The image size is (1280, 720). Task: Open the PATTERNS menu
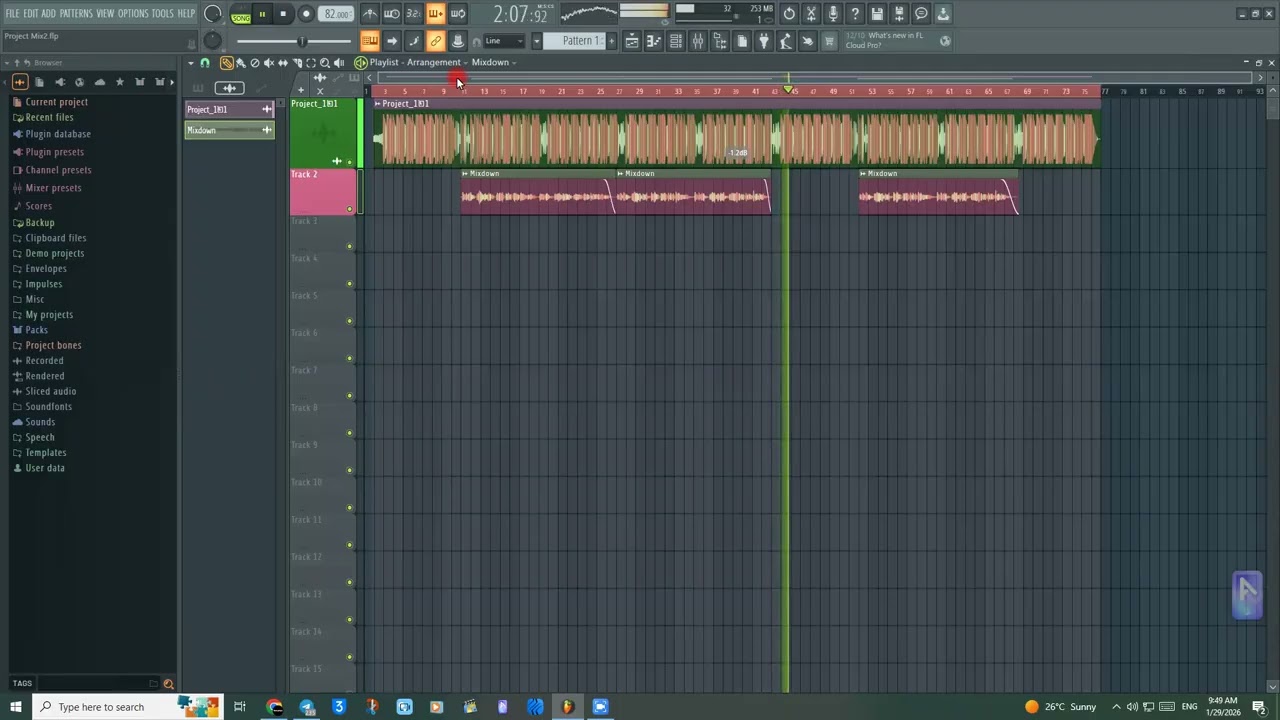click(76, 14)
